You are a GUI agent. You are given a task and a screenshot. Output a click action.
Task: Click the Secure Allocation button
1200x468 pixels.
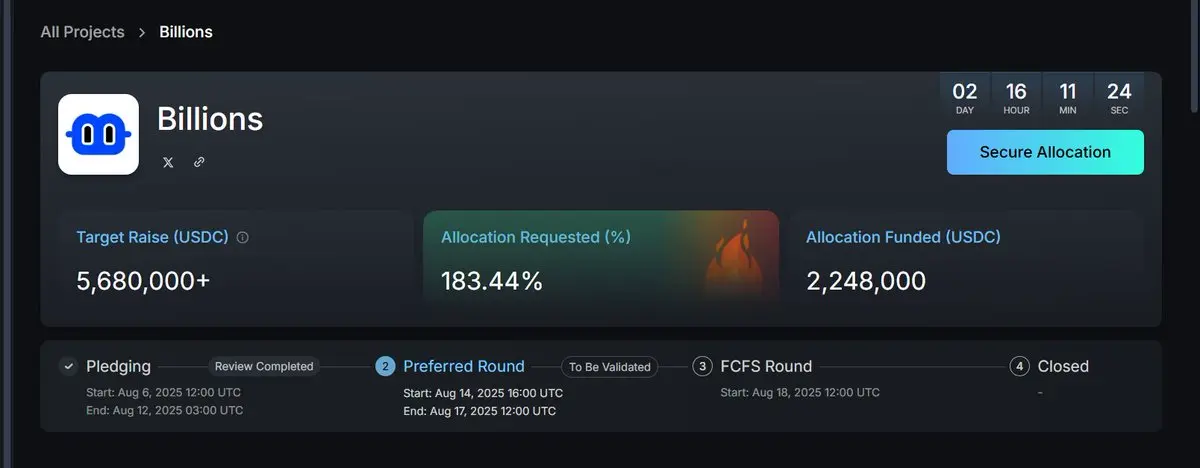tap(1045, 152)
